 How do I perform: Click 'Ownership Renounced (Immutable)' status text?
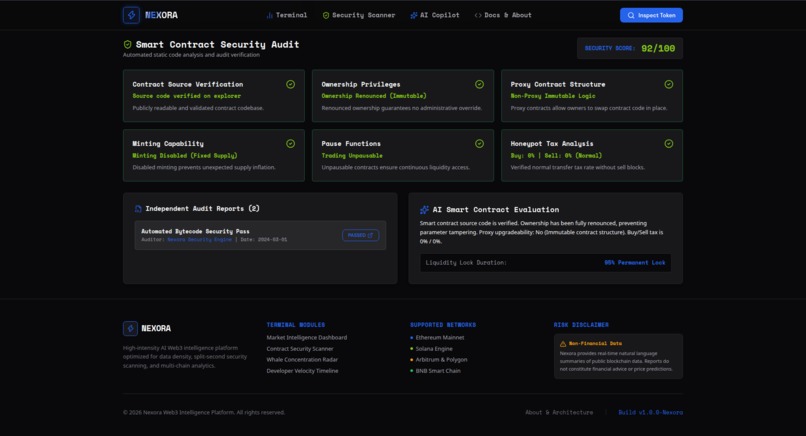[374, 96]
